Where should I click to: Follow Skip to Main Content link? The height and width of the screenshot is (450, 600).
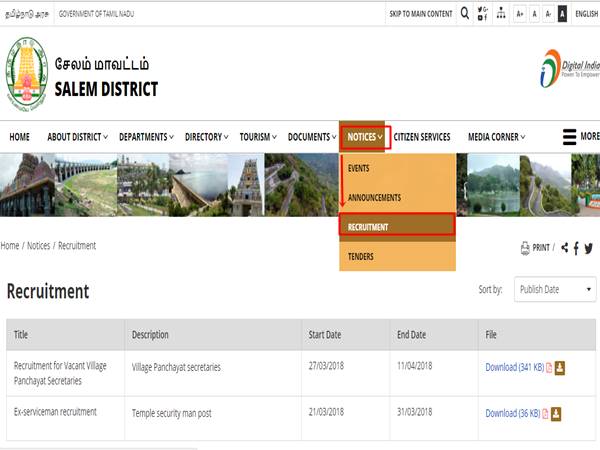(421, 14)
